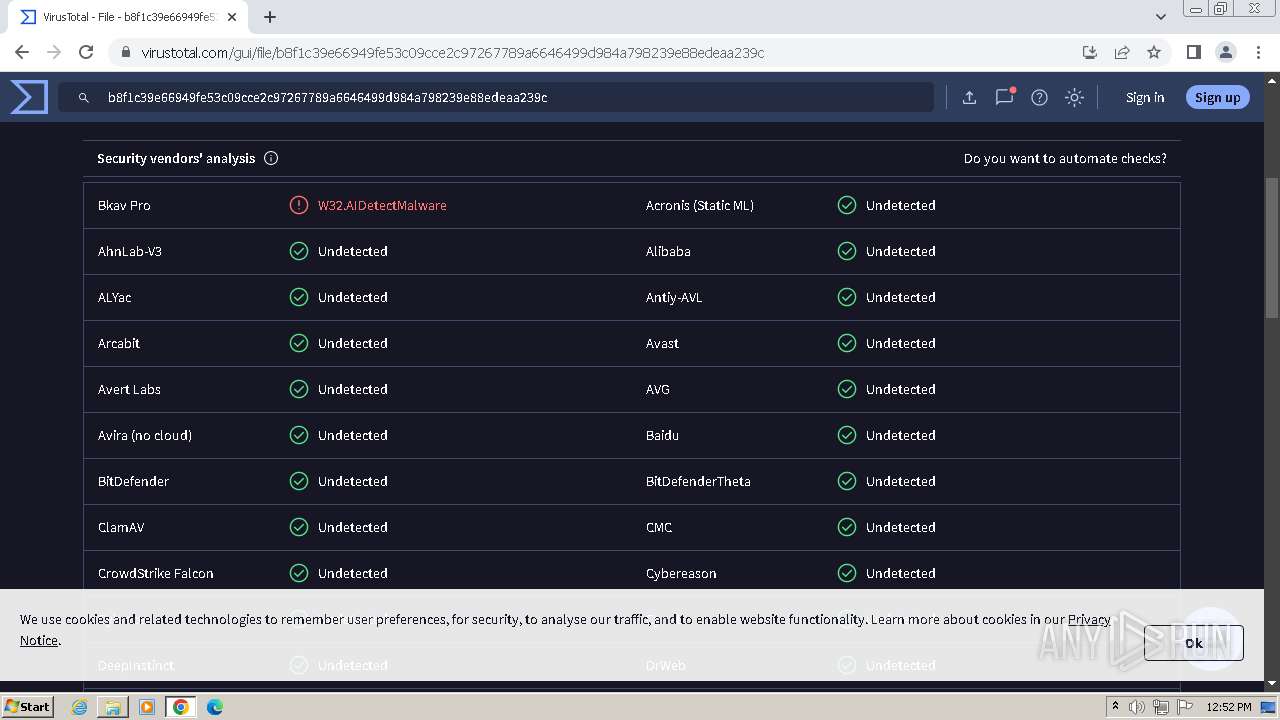Click the BitDefenderTheta vendor name
Image resolution: width=1280 pixels, height=720 pixels.
point(698,481)
